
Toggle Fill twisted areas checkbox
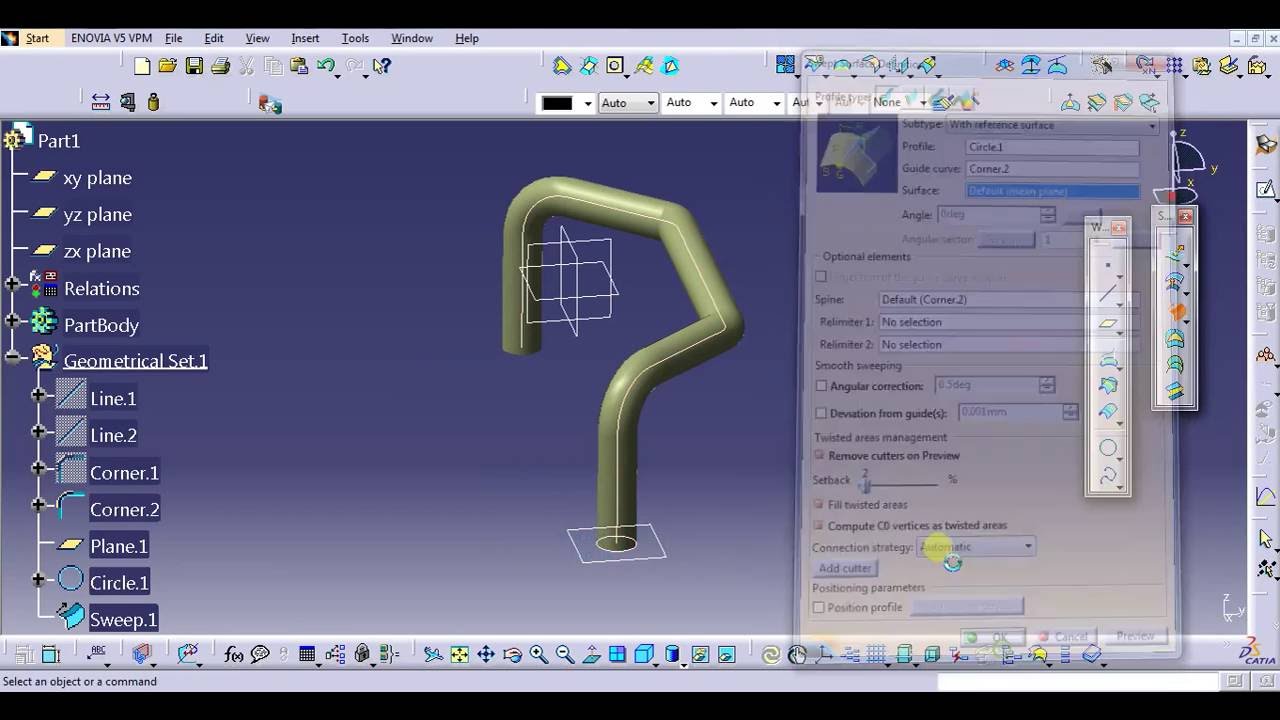[819, 504]
